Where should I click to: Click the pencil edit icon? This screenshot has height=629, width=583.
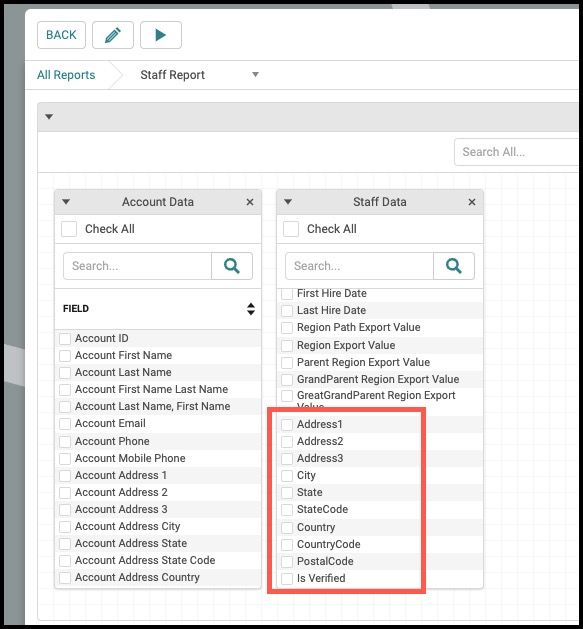[113, 35]
